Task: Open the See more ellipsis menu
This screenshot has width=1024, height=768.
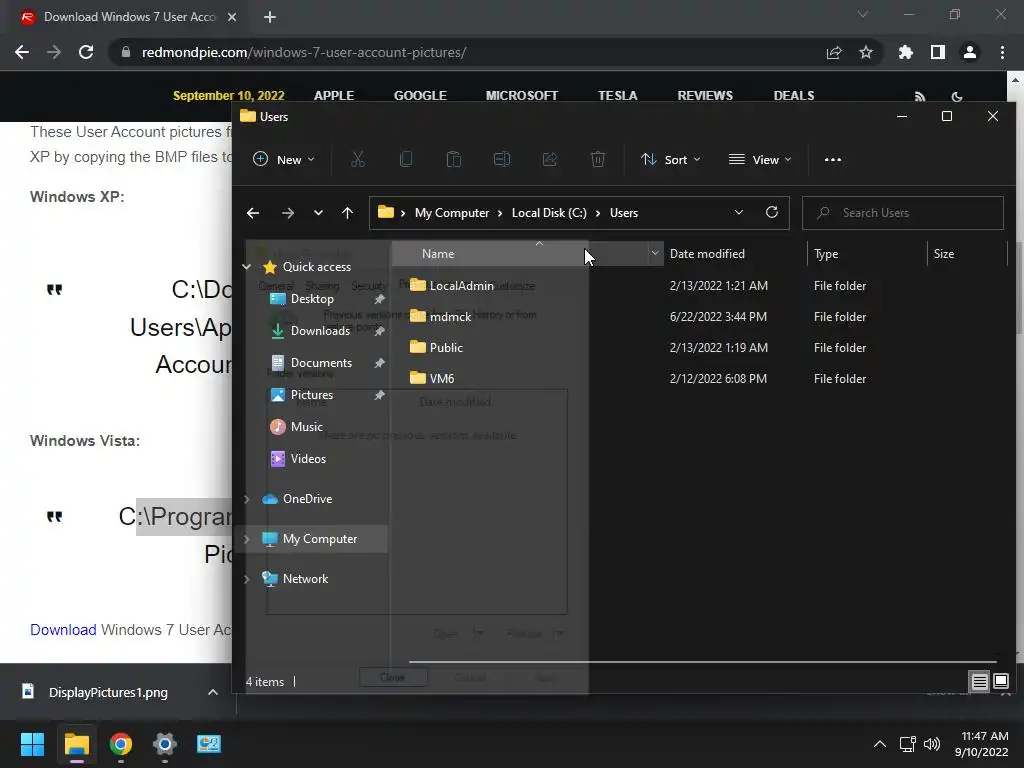Action: coord(833,159)
